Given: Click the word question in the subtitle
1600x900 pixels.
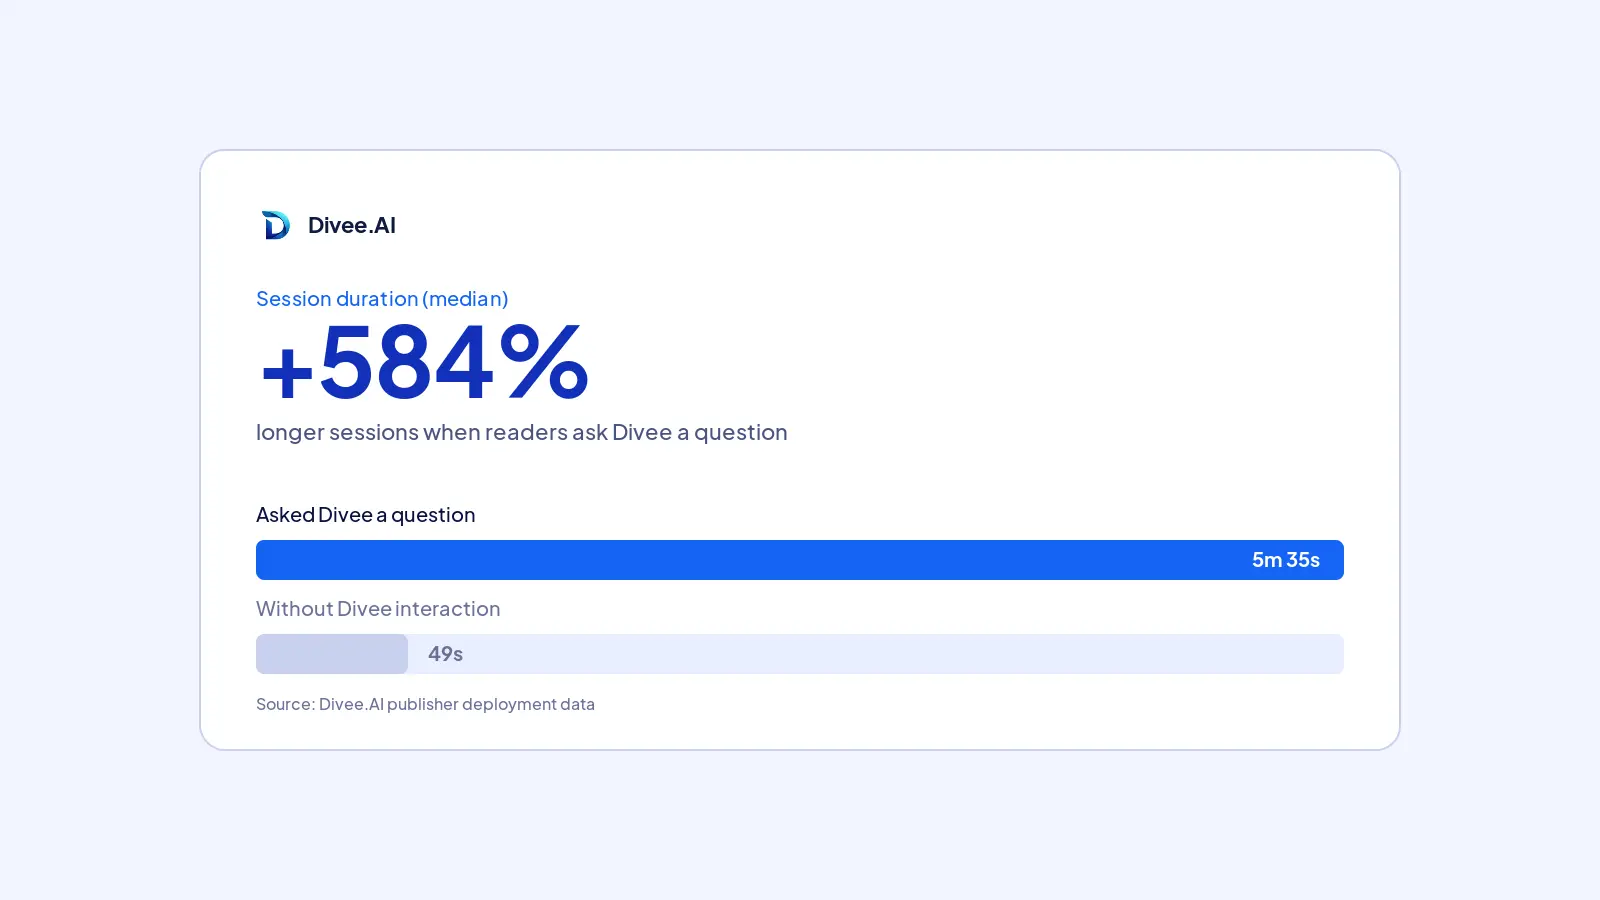Looking at the screenshot, I should click(741, 433).
